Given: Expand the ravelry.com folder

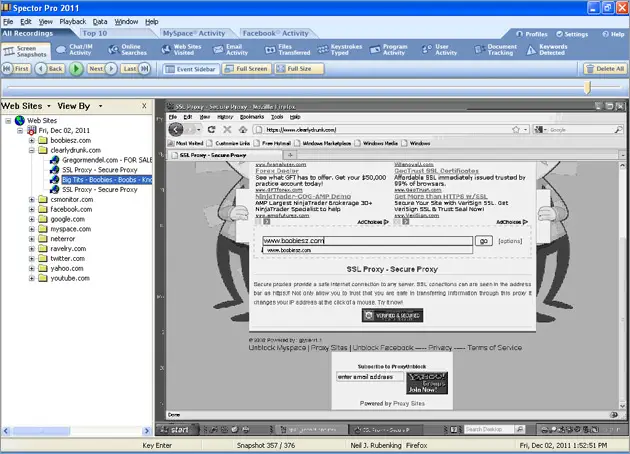Looking at the screenshot, I should pos(31,249).
